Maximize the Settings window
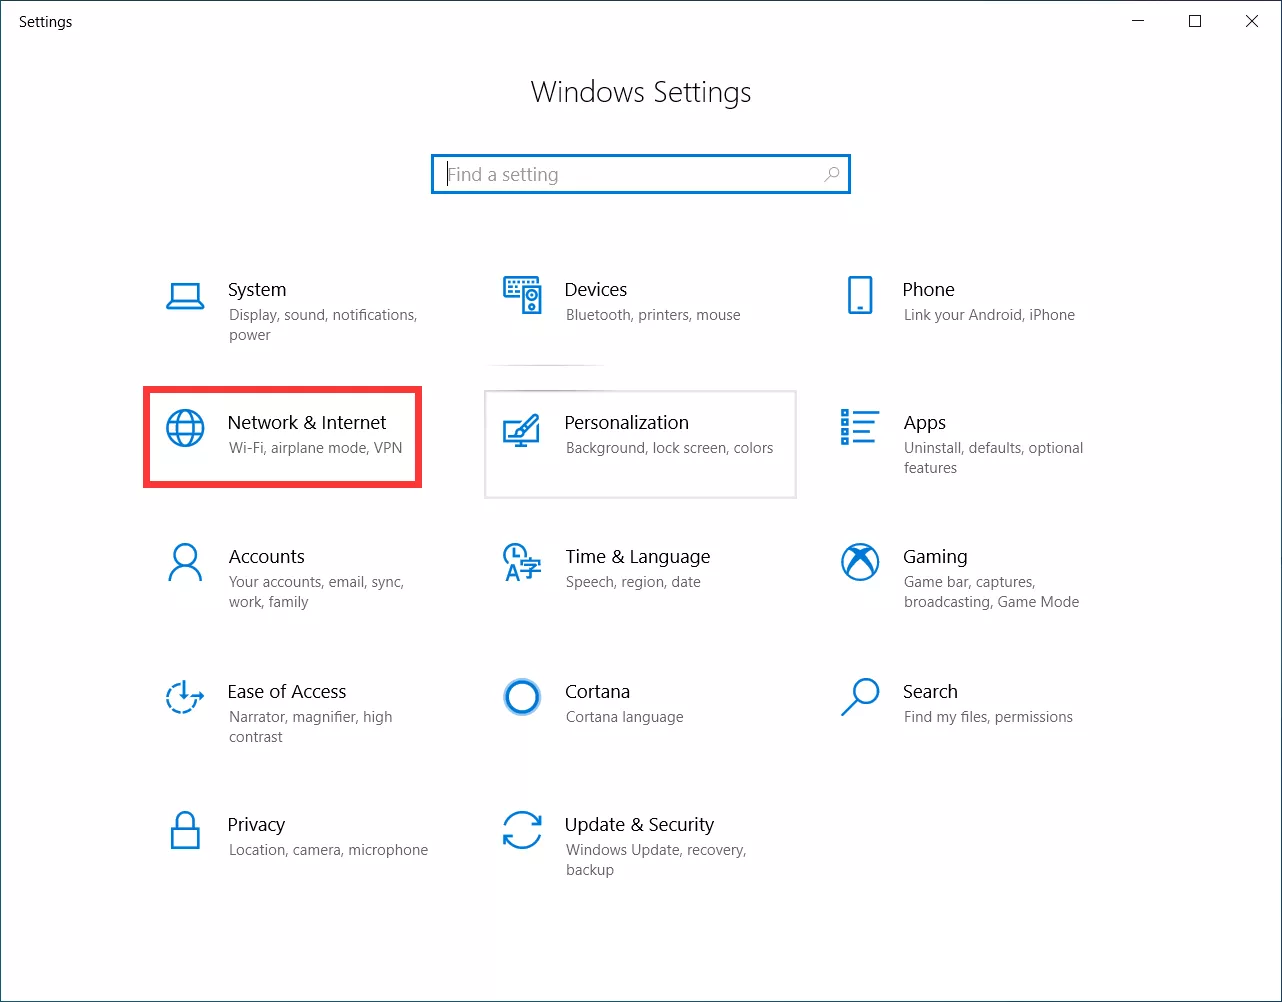Screen dimensions: 1282x1002 point(1195,21)
